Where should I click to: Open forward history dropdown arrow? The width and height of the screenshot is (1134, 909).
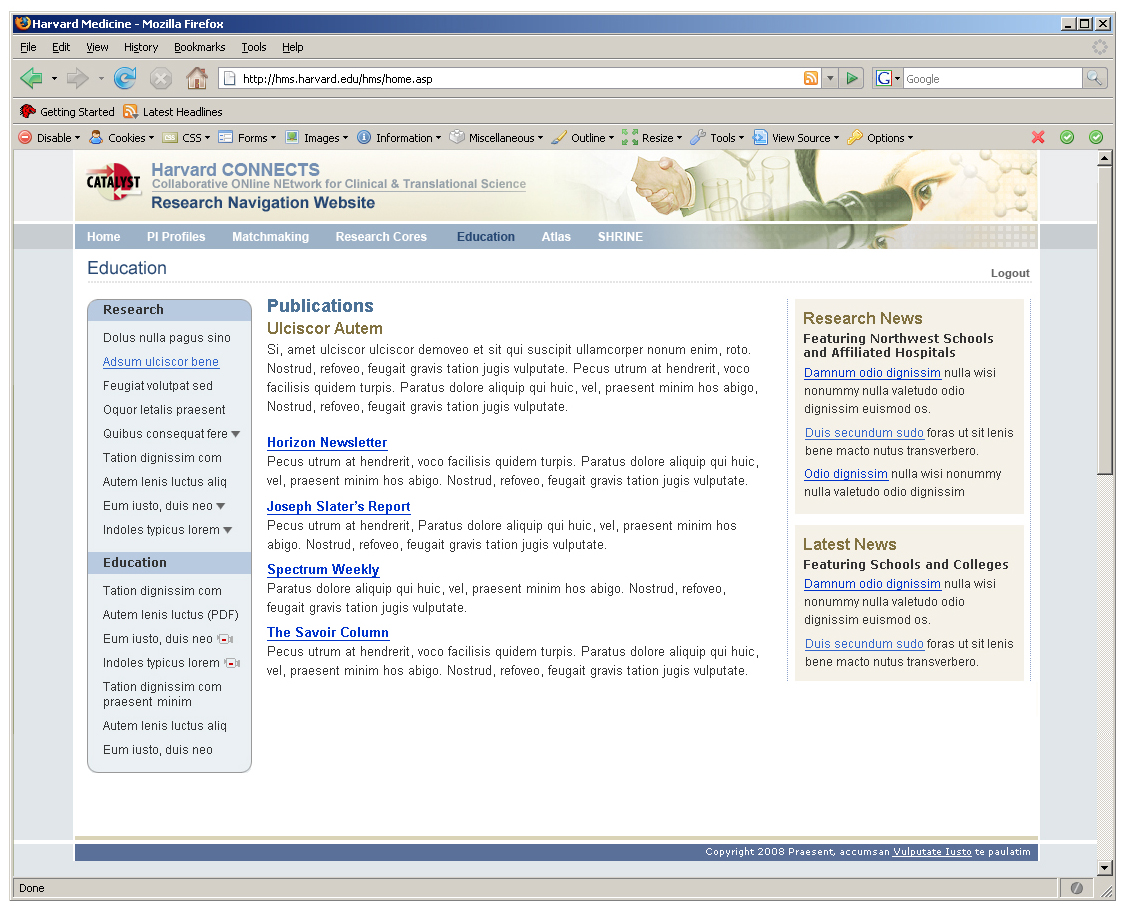tap(101, 78)
